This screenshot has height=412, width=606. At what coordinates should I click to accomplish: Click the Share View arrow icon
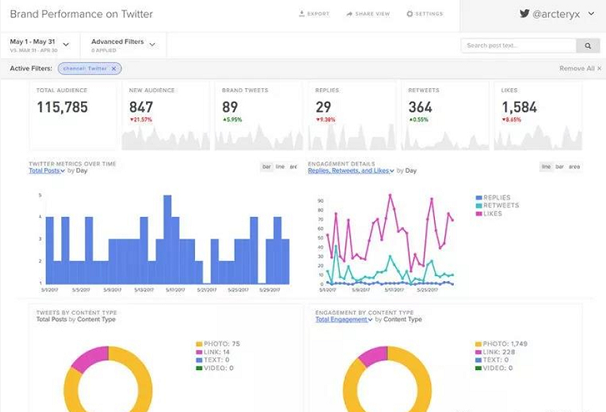pyautogui.click(x=349, y=14)
